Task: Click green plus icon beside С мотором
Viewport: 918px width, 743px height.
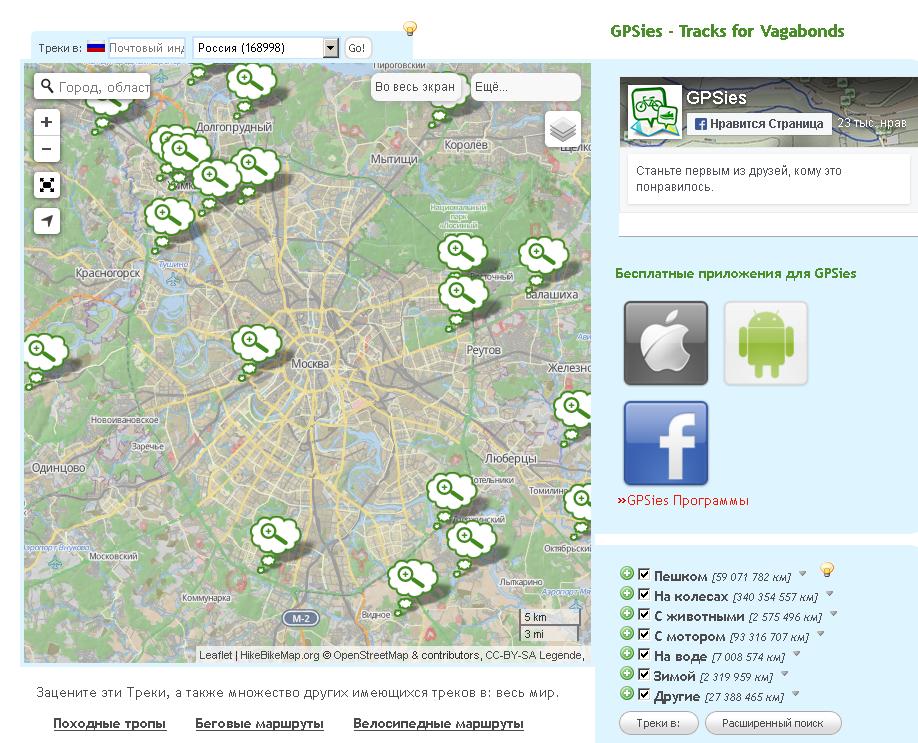Action: (x=627, y=634)
